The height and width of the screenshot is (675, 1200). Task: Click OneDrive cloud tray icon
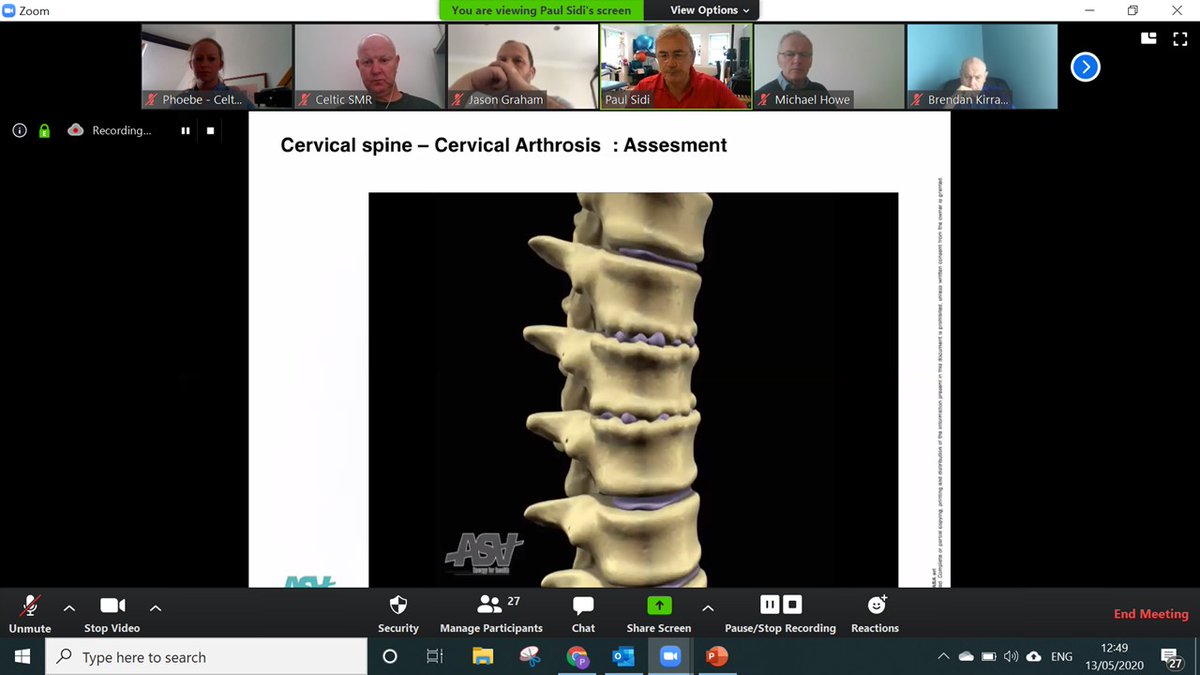pos(966,656)
